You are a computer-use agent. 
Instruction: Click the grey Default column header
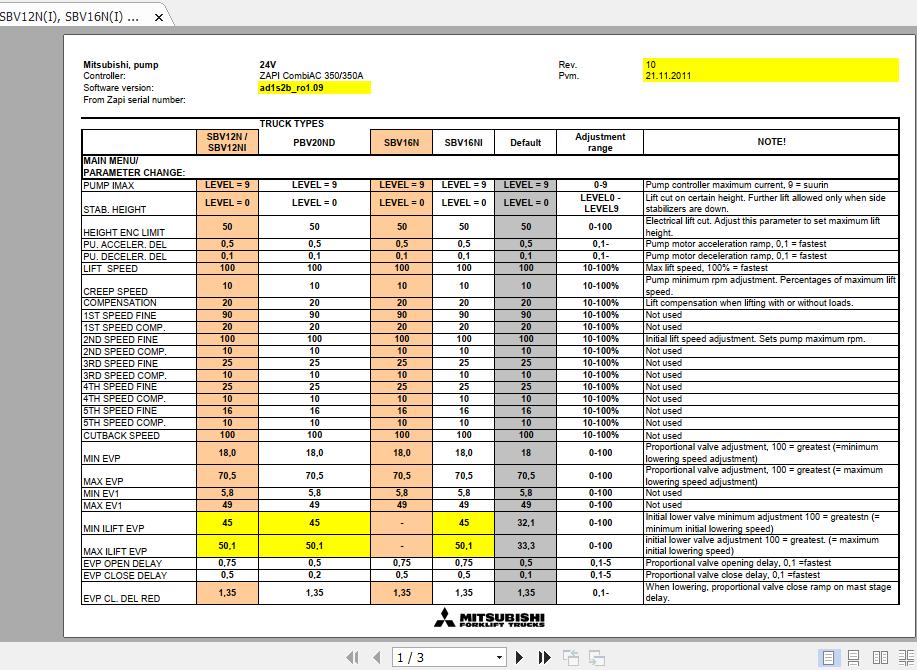525,142
